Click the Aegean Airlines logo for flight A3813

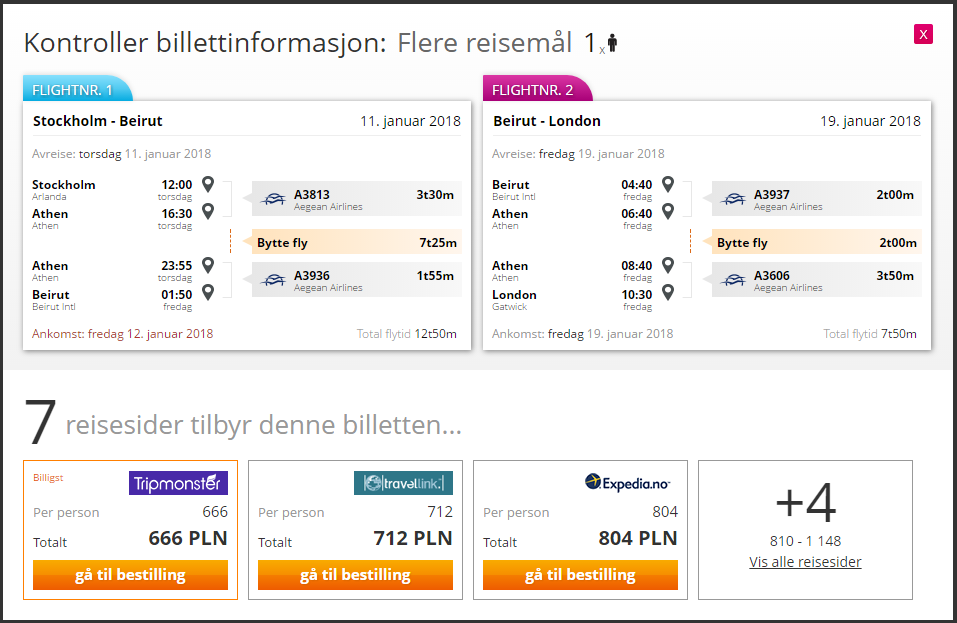pos(273,199)
